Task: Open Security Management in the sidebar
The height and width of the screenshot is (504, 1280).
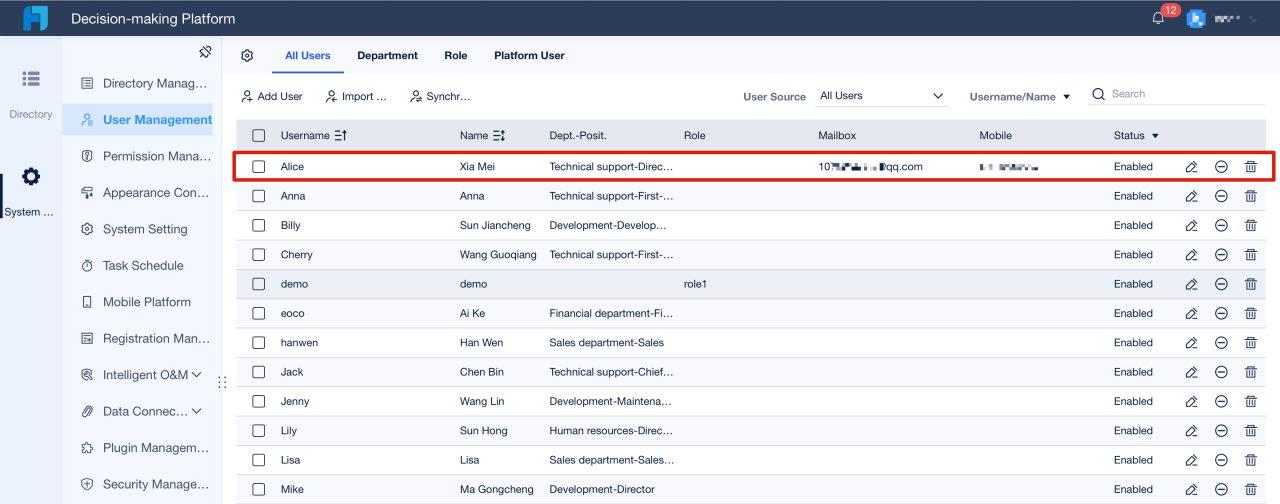Action: tap(138, 484)
